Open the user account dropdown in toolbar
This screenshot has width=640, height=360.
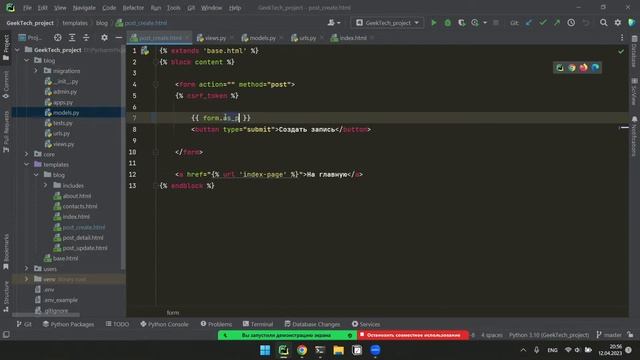(333, 23)
